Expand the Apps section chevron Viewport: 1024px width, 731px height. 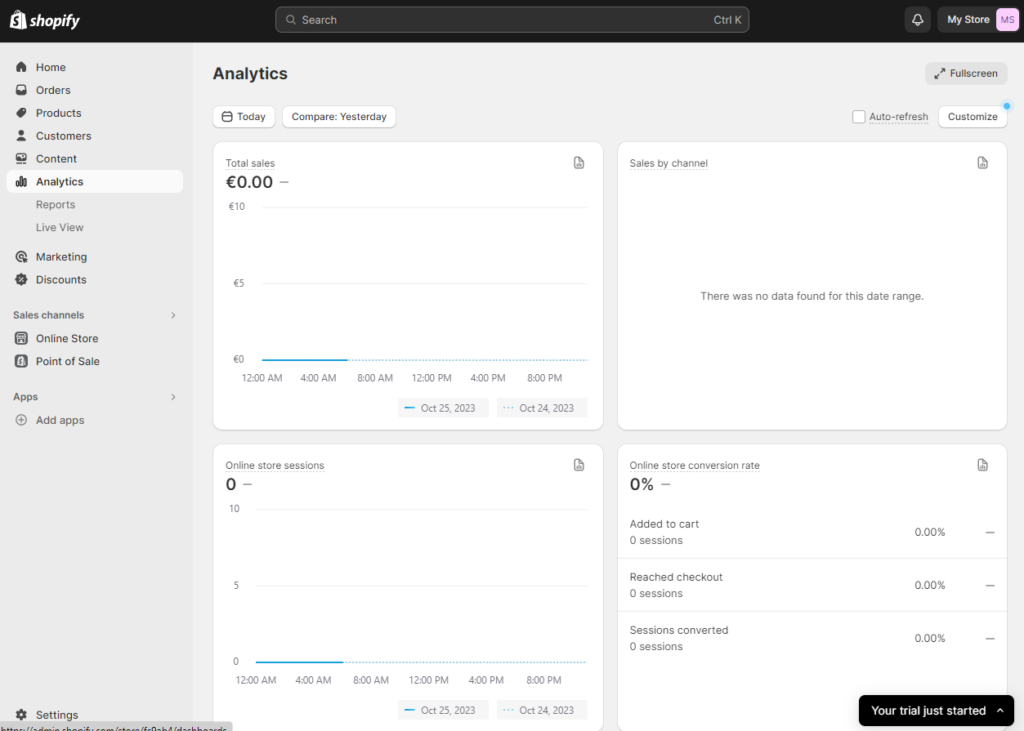pos(173,397)
